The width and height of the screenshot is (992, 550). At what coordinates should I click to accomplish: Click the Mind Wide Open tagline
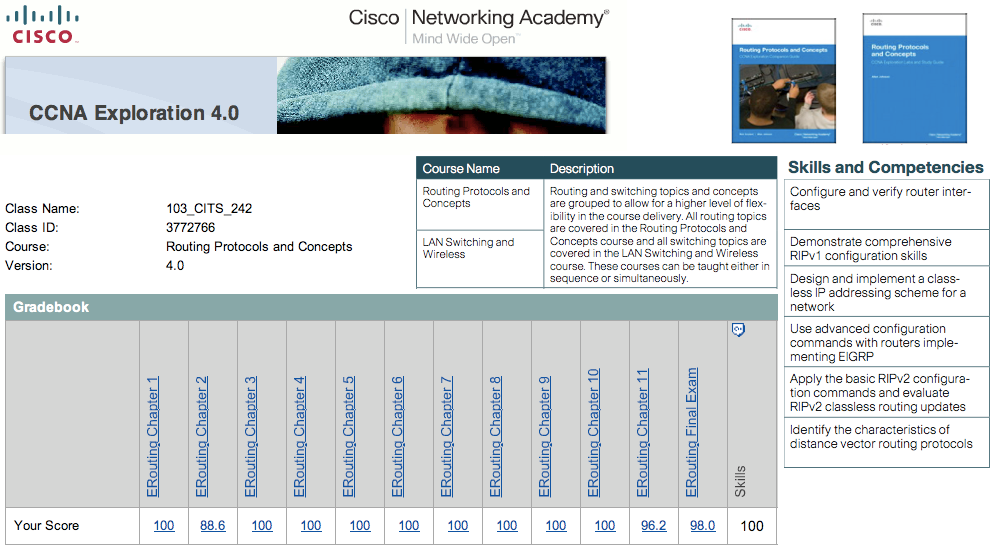point(466,39)
